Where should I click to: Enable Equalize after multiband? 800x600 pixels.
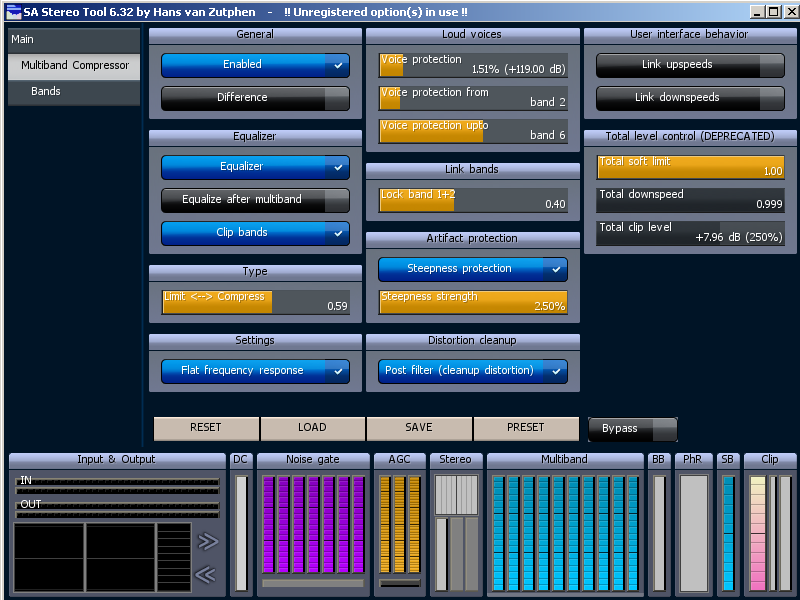coord(256,200)
